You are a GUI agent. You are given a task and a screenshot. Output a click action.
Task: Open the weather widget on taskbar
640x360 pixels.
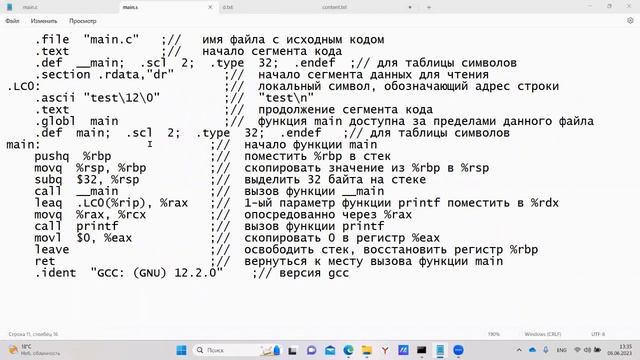(35, 350)
